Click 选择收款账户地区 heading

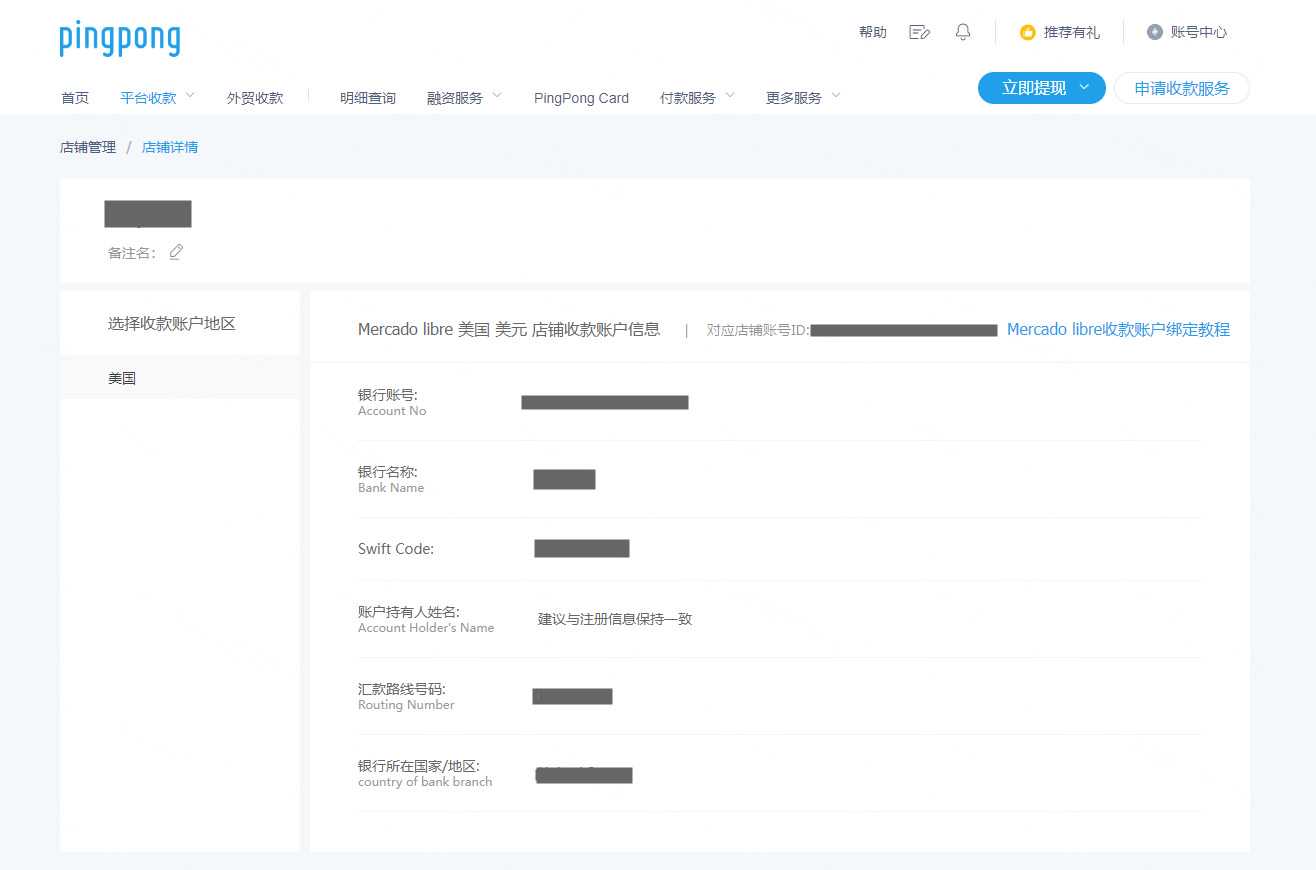(x=172, y=323)
